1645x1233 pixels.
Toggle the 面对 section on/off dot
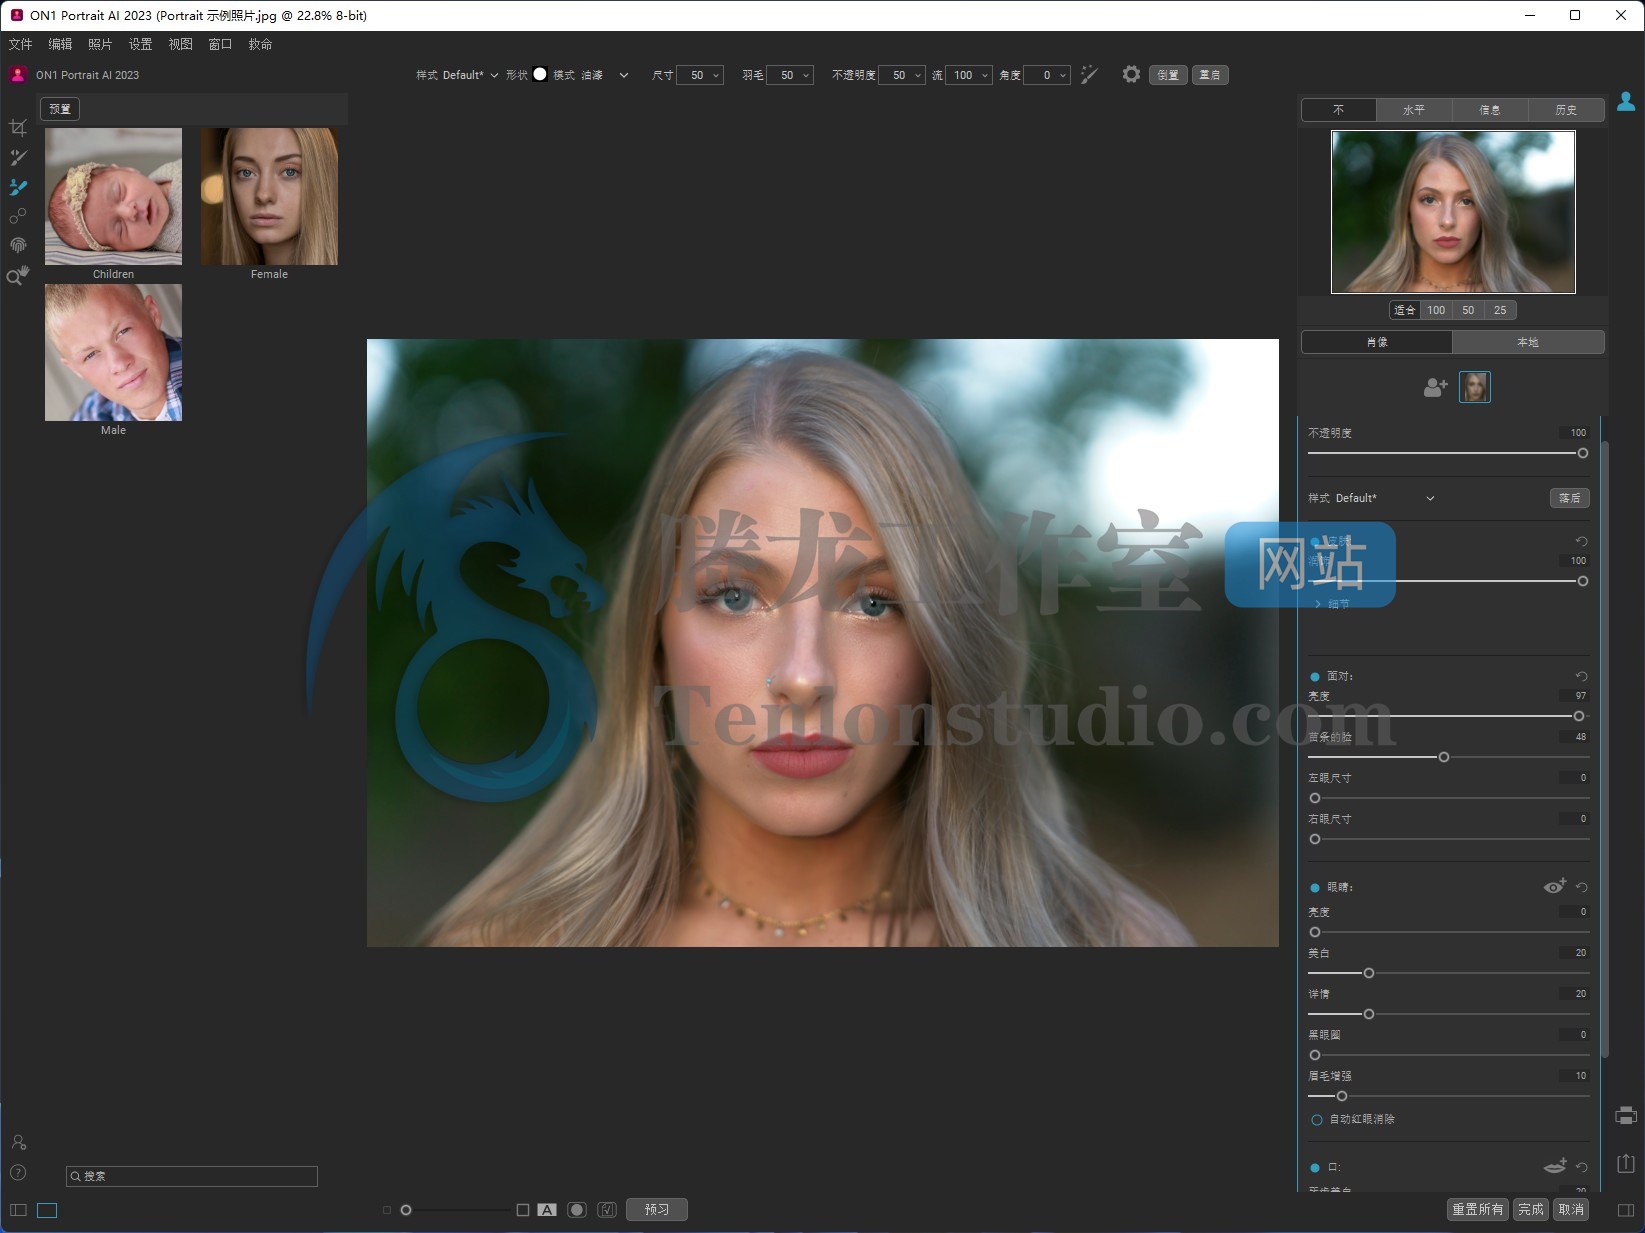(1315, 677)
